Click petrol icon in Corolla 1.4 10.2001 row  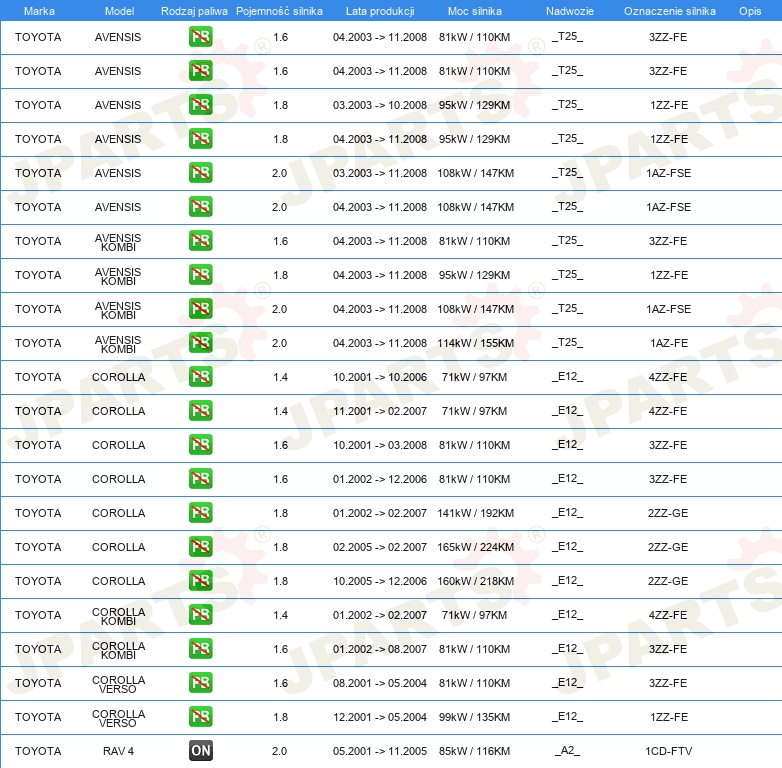click(x=200, y=377)
